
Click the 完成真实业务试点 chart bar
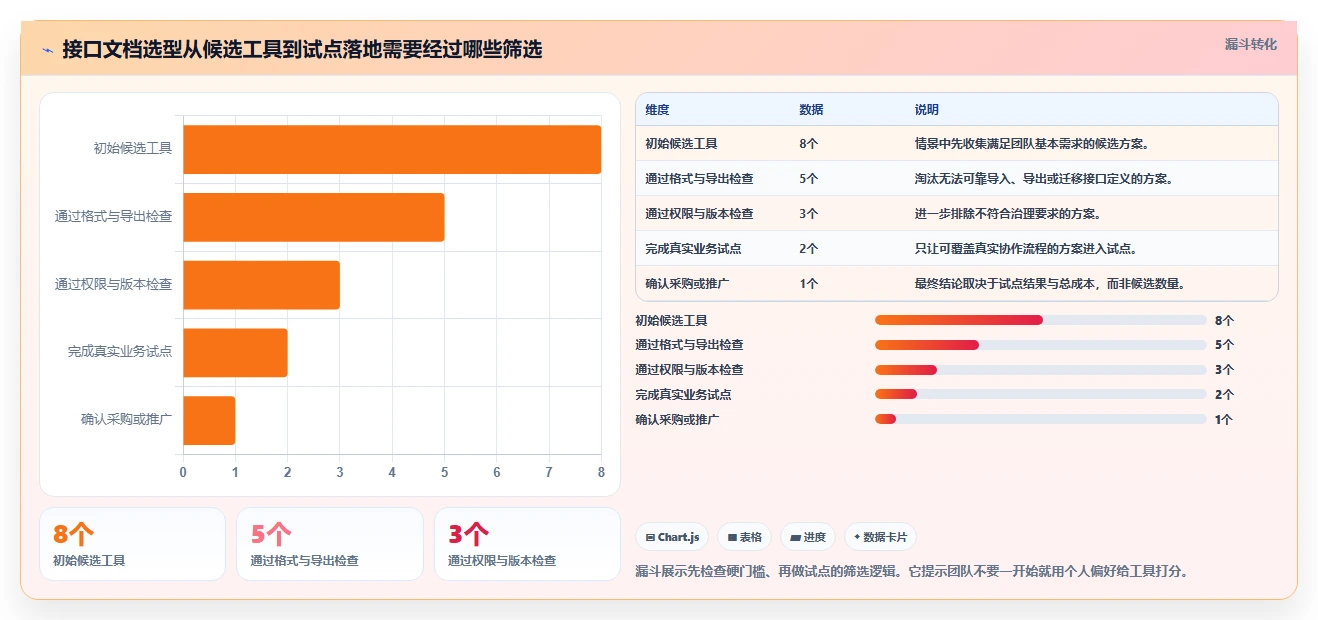[x=235, y=352]
